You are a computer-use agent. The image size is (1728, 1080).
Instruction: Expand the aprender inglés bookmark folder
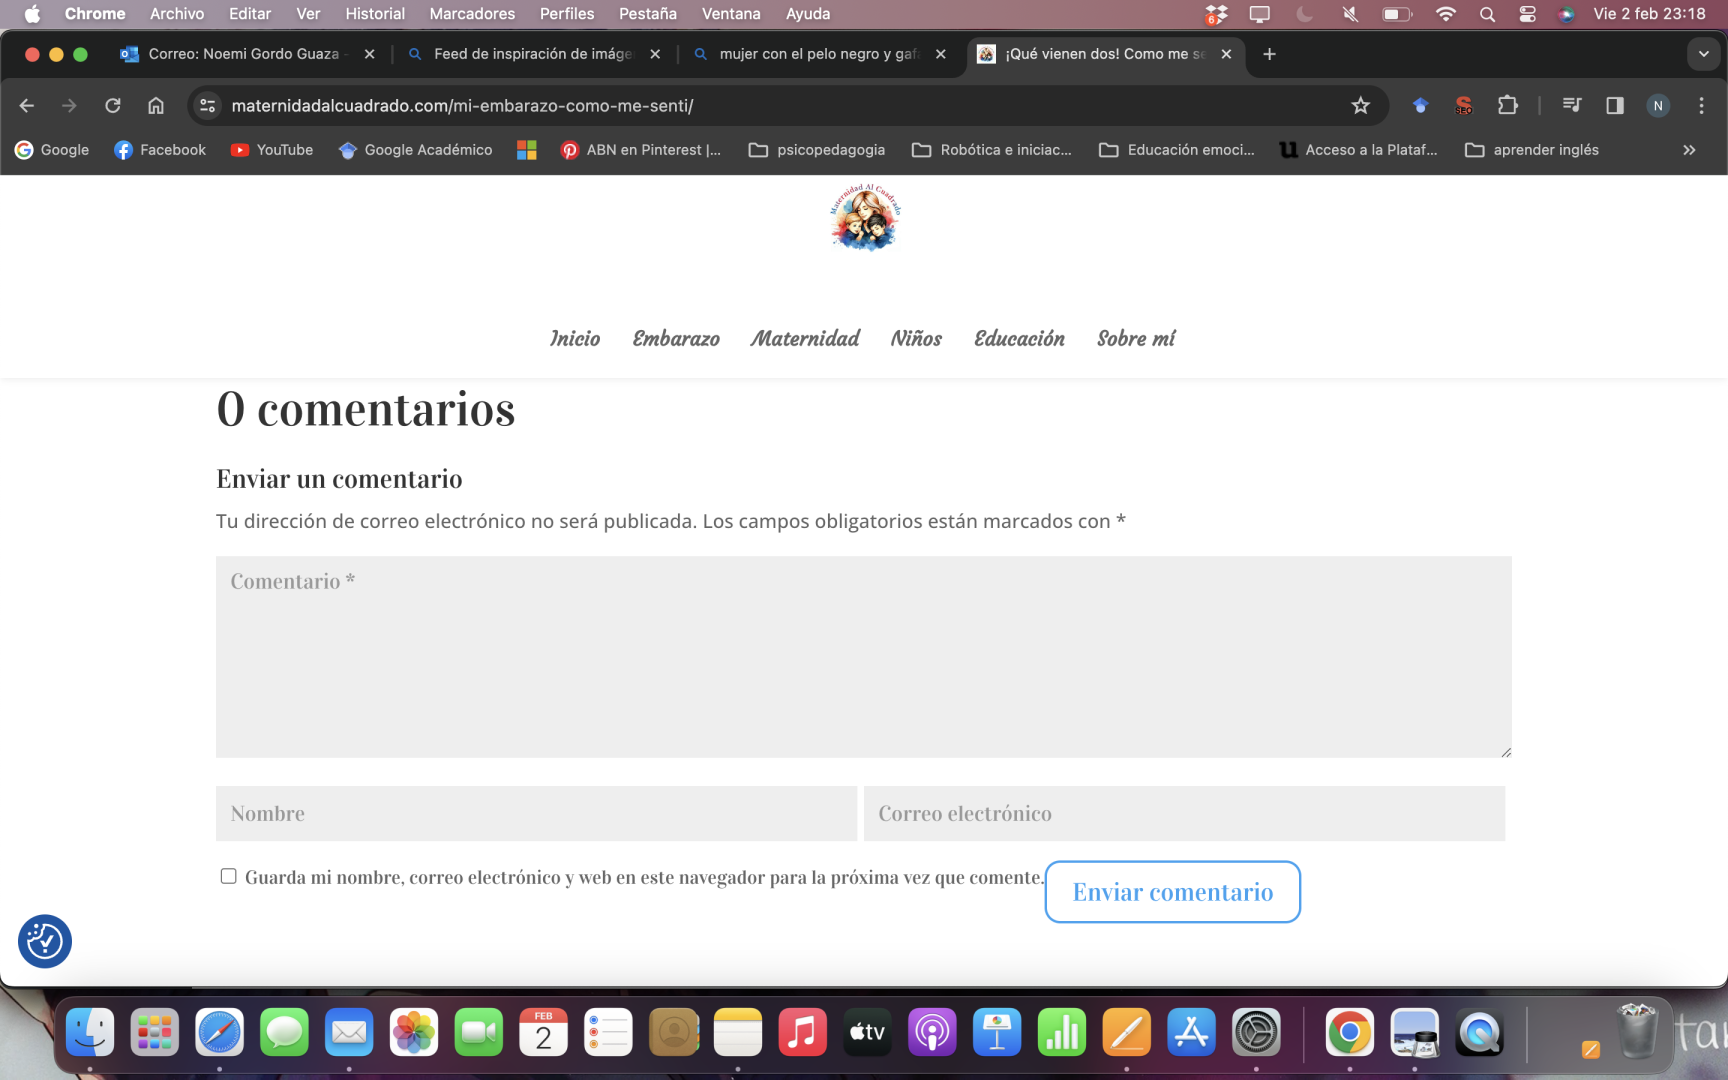tap(1532, 150)
